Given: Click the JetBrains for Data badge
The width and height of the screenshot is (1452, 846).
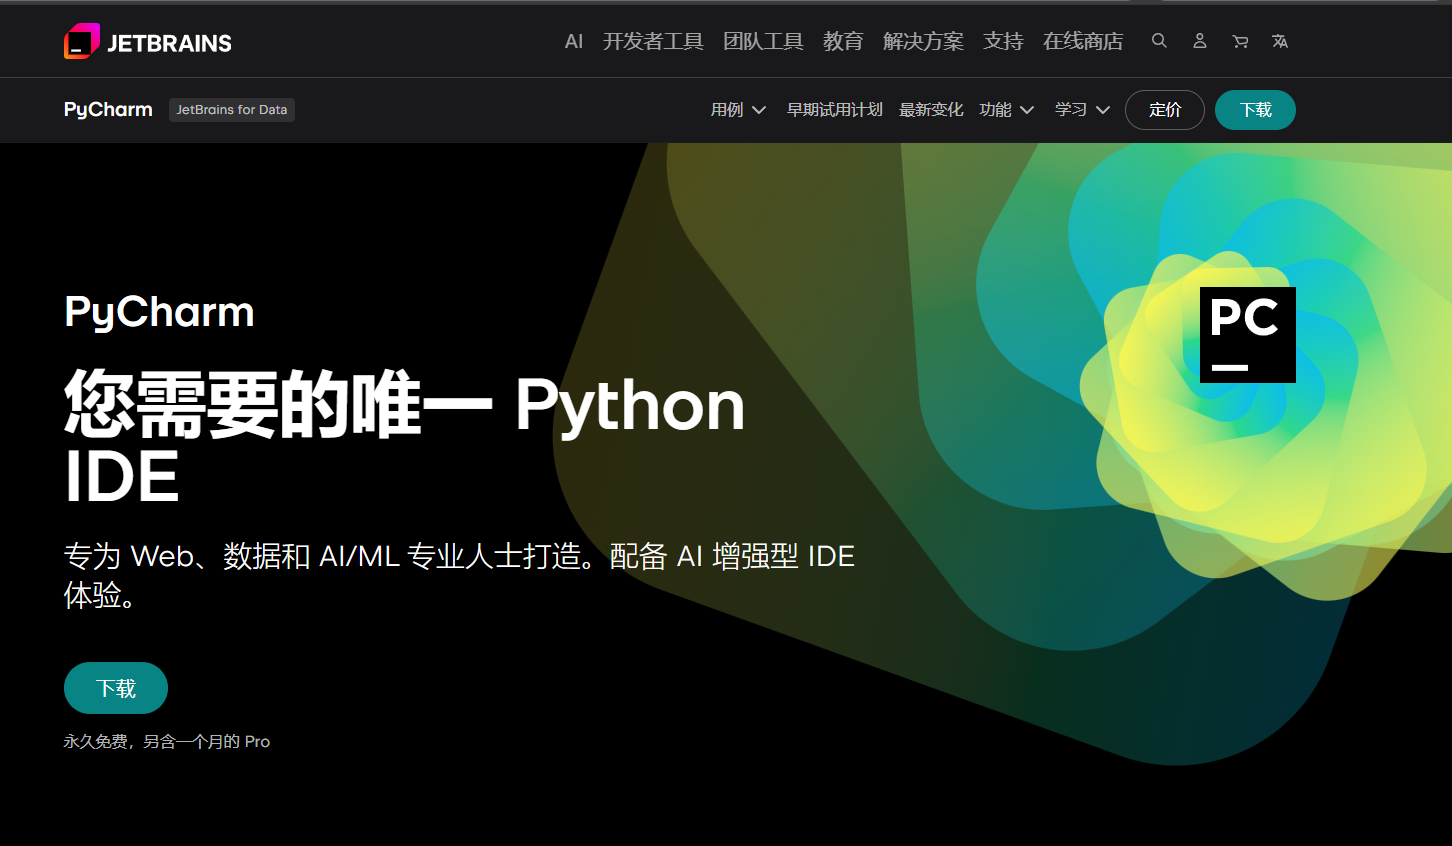Looking at the screenshot, I should click(232, 110).
